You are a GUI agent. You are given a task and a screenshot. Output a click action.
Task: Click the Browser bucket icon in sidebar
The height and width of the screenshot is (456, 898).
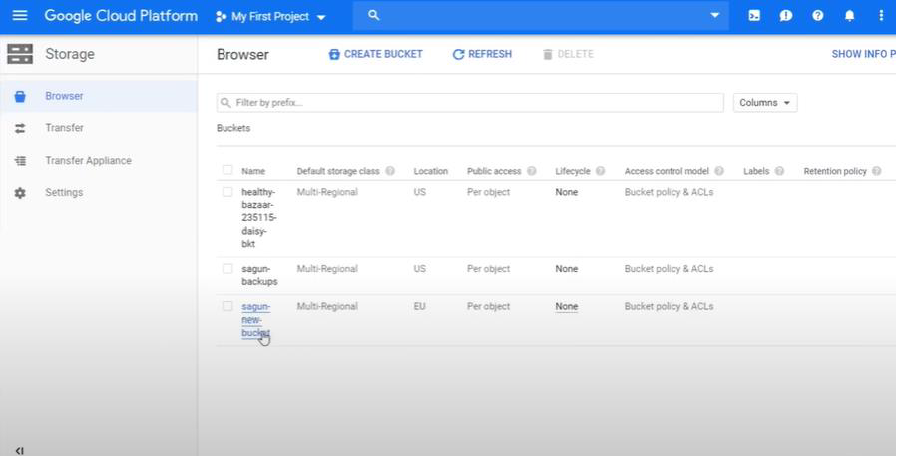pos(20,96)
